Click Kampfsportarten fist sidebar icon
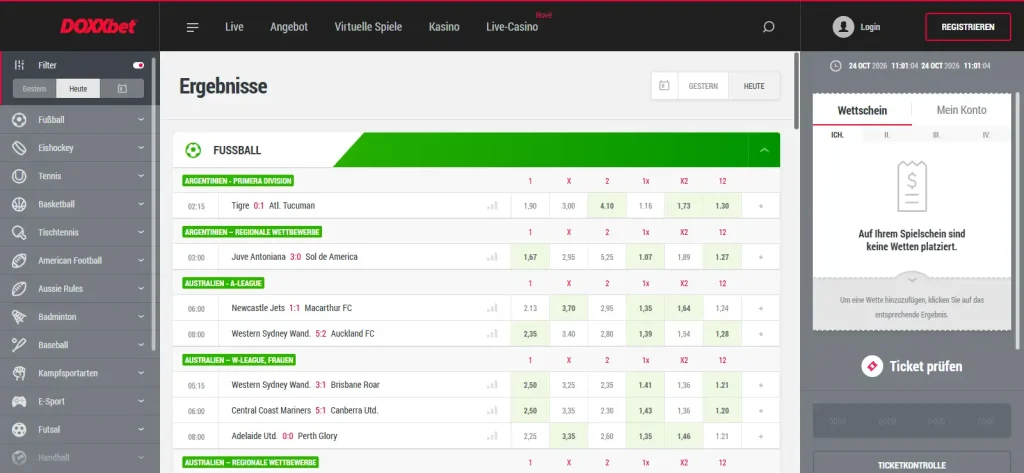Viewport: 1024px width, 473px height. [20, 373]
